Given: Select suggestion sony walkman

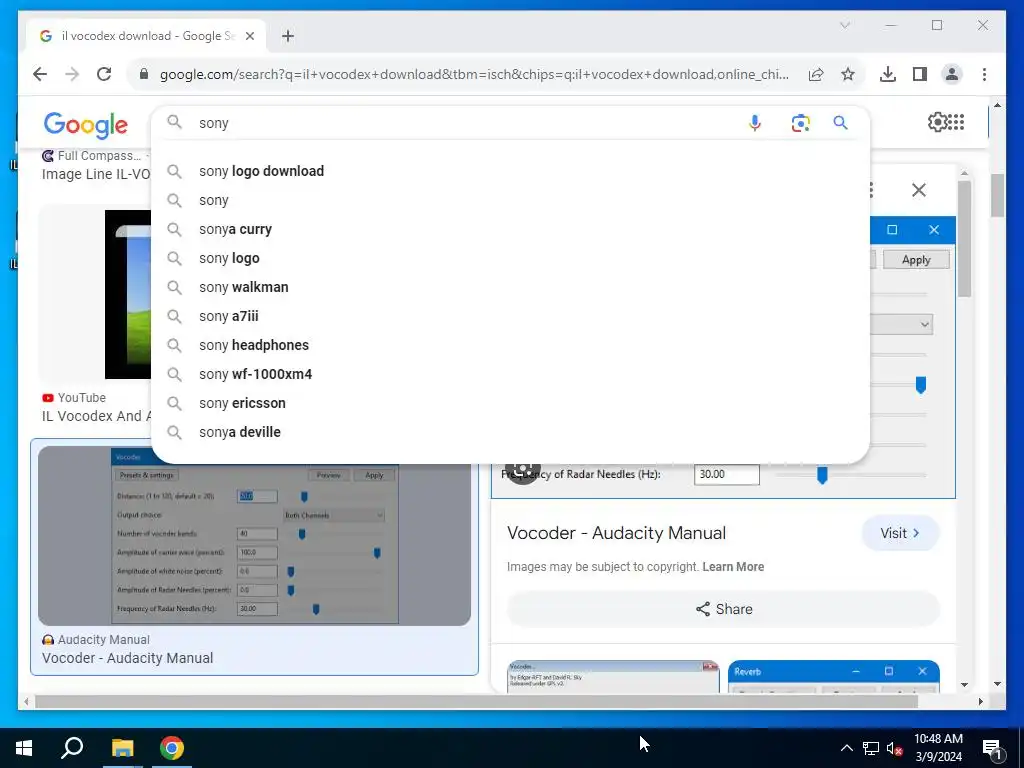Looking at the screenshot, I should pyautogui.click(x=510, y=287).
